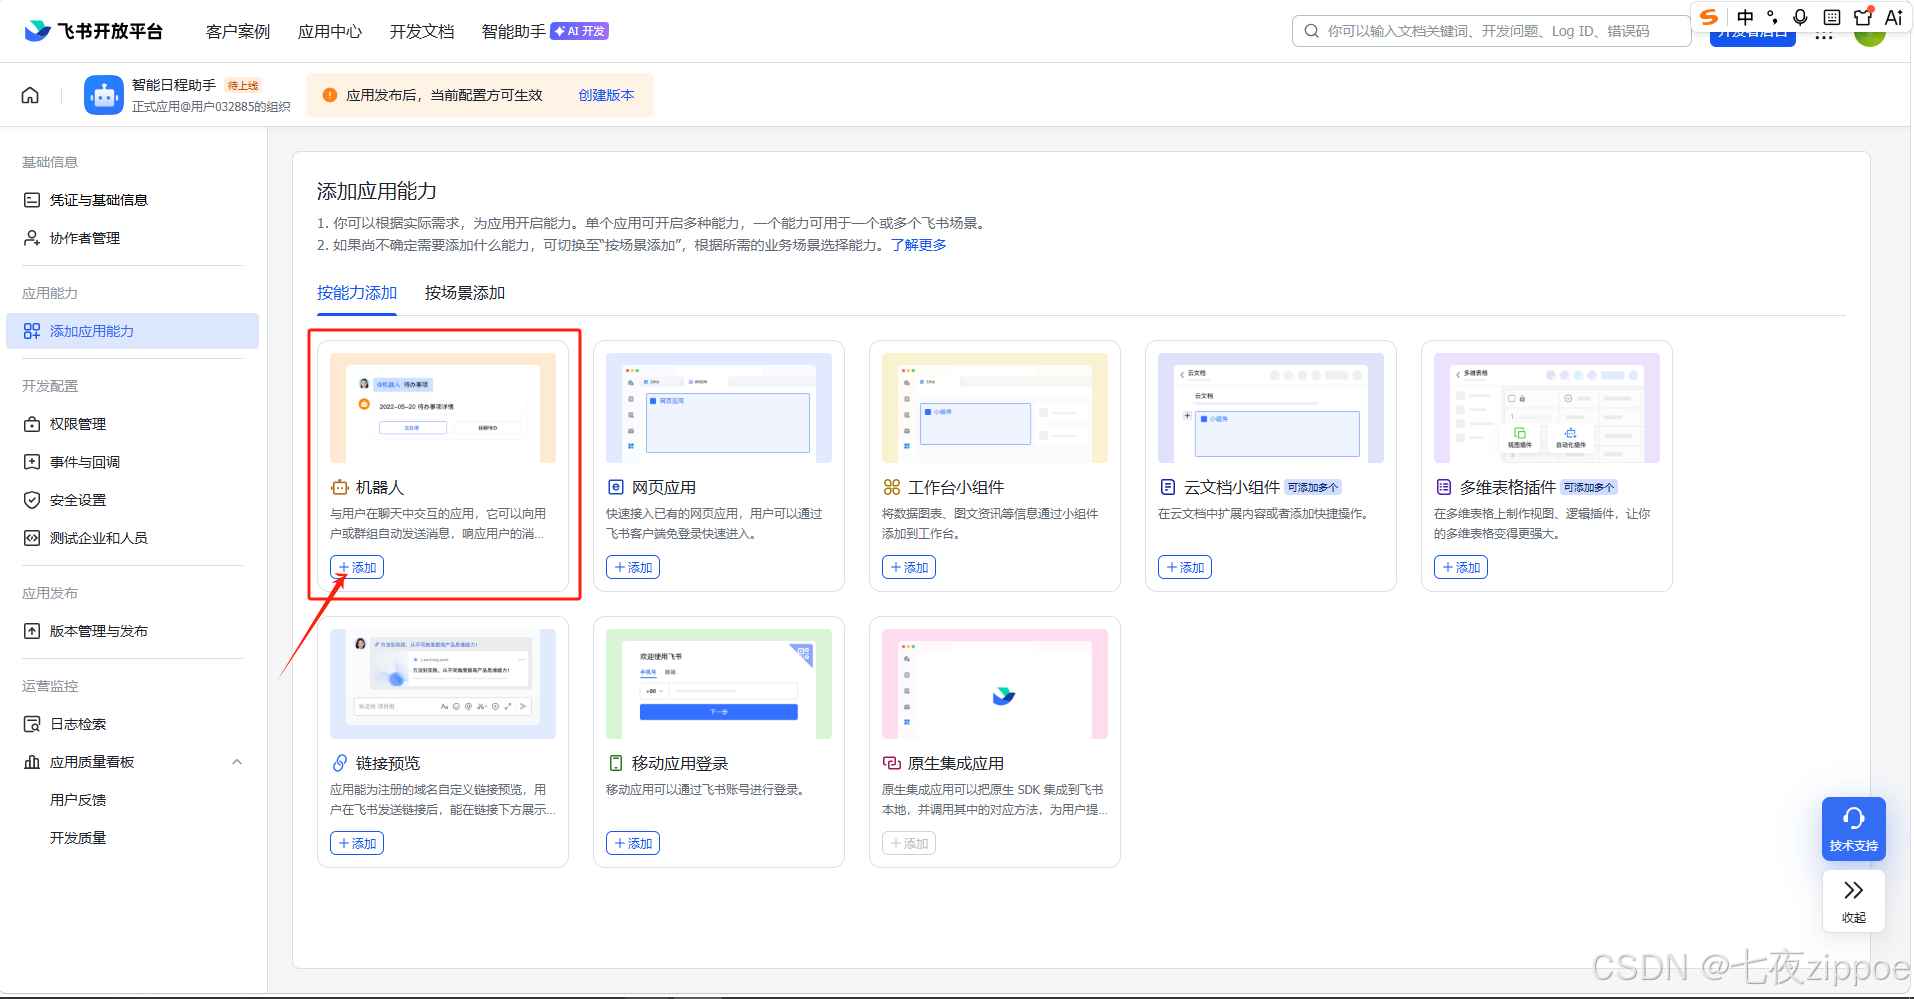
Task: Add the 多维表格插件 capability
Action: 1461,567
